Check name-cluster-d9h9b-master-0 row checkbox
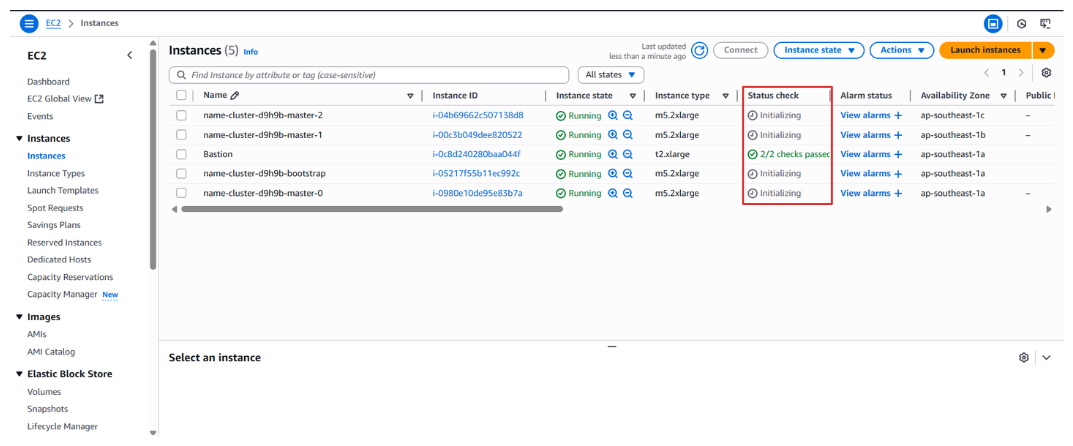 (x=181, y=193)
